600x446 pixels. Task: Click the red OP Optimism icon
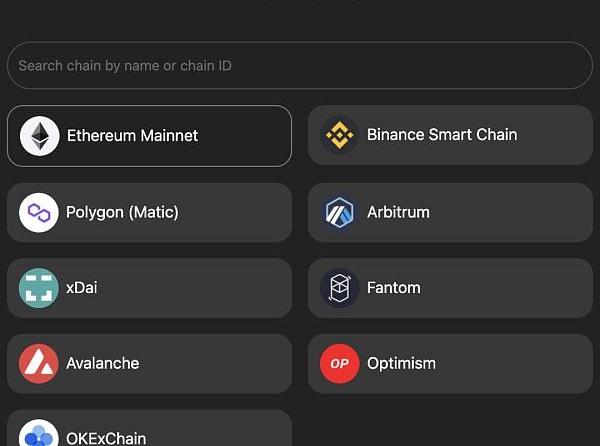(x=340, y=363)
